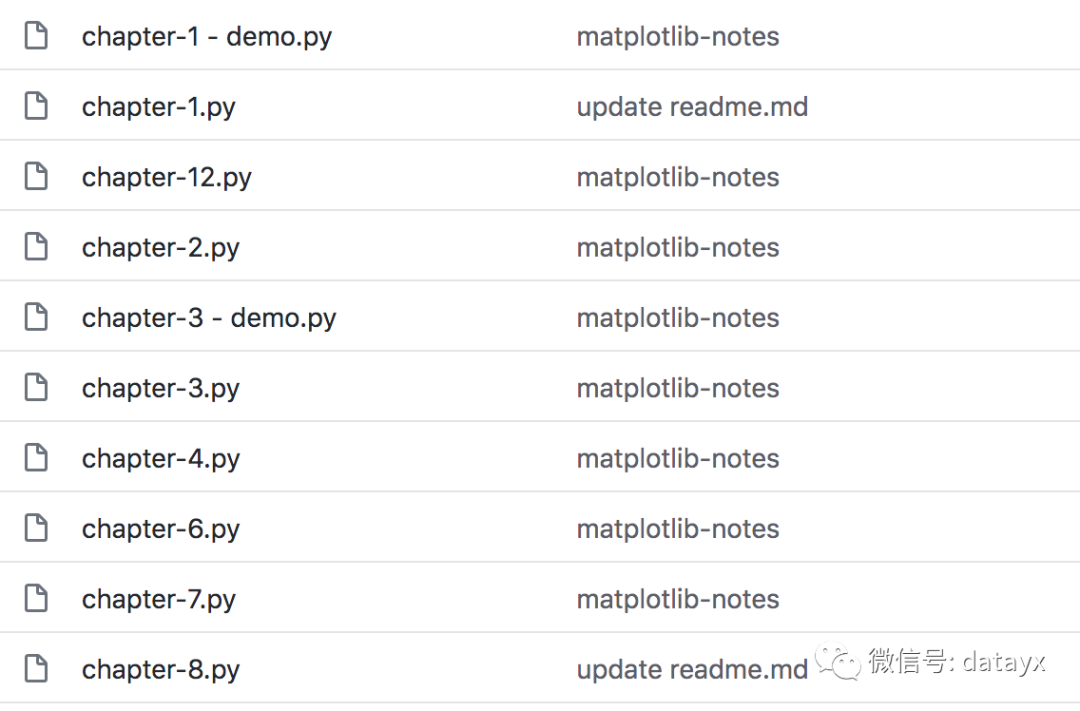Select file icon for chapter-4.py
The image size is (1080, 711).
pyautogui.click(x=36, y=457)
